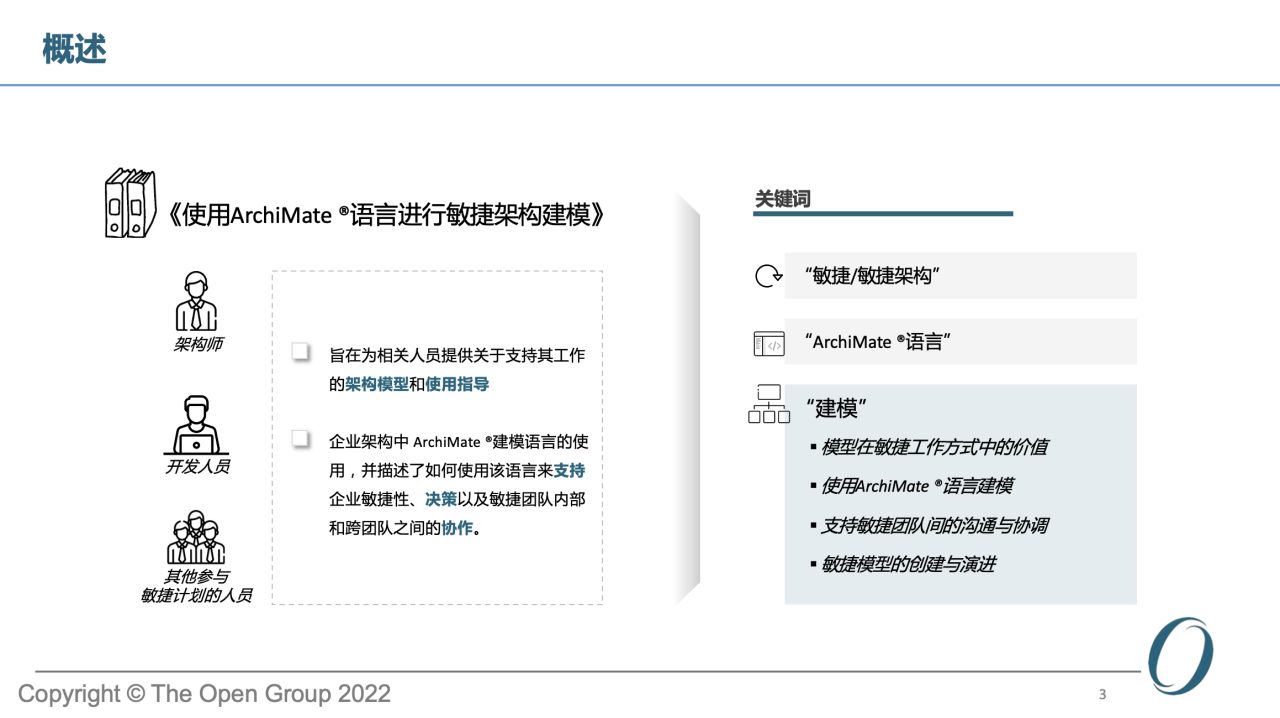This screenshot has height=718, width=1280.
Task: Click The Open Group logo
Action: pyautogui.click(x=1180, y=655)
